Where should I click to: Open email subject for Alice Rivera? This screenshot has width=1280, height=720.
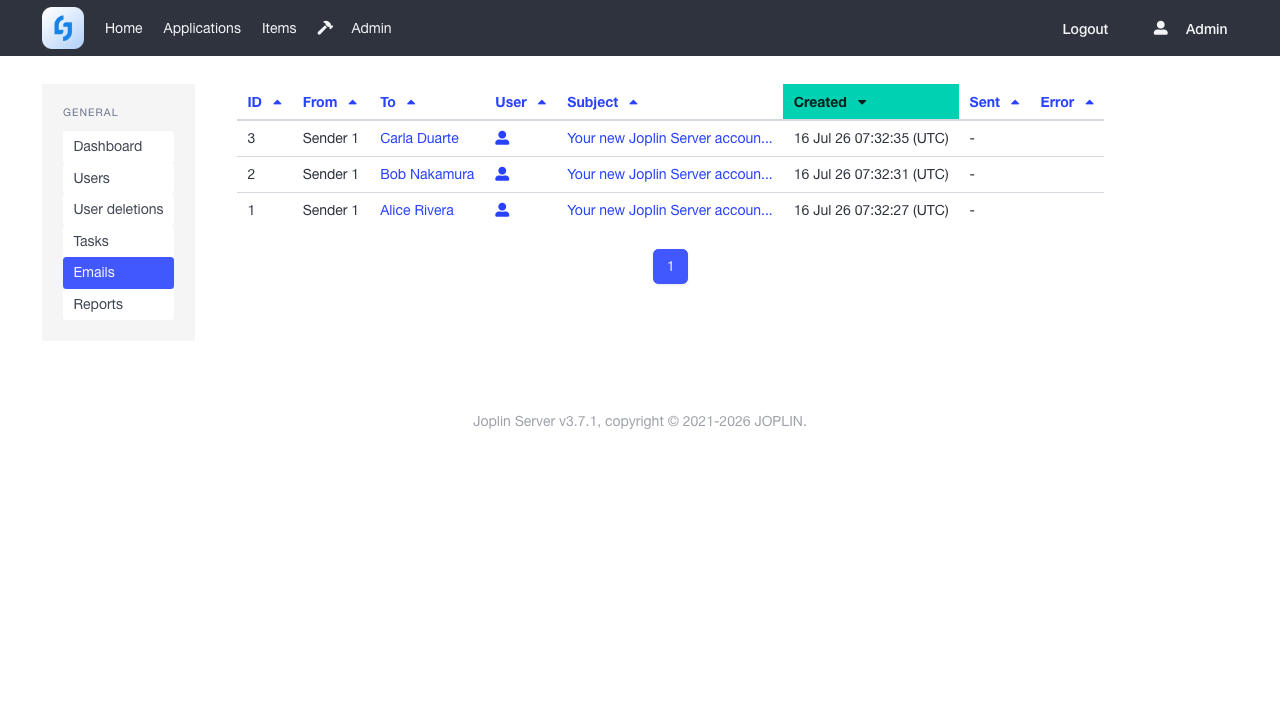pos(670,210)
